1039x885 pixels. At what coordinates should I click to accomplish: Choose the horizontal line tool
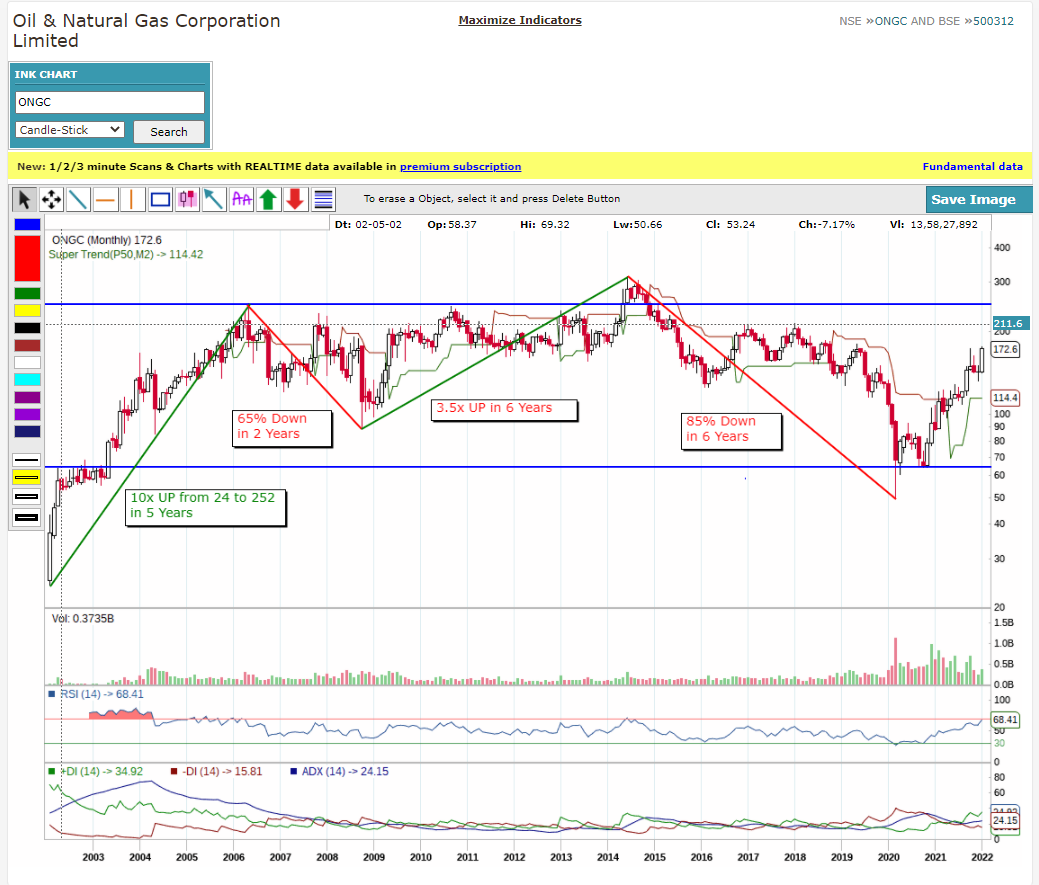point(106,199)
